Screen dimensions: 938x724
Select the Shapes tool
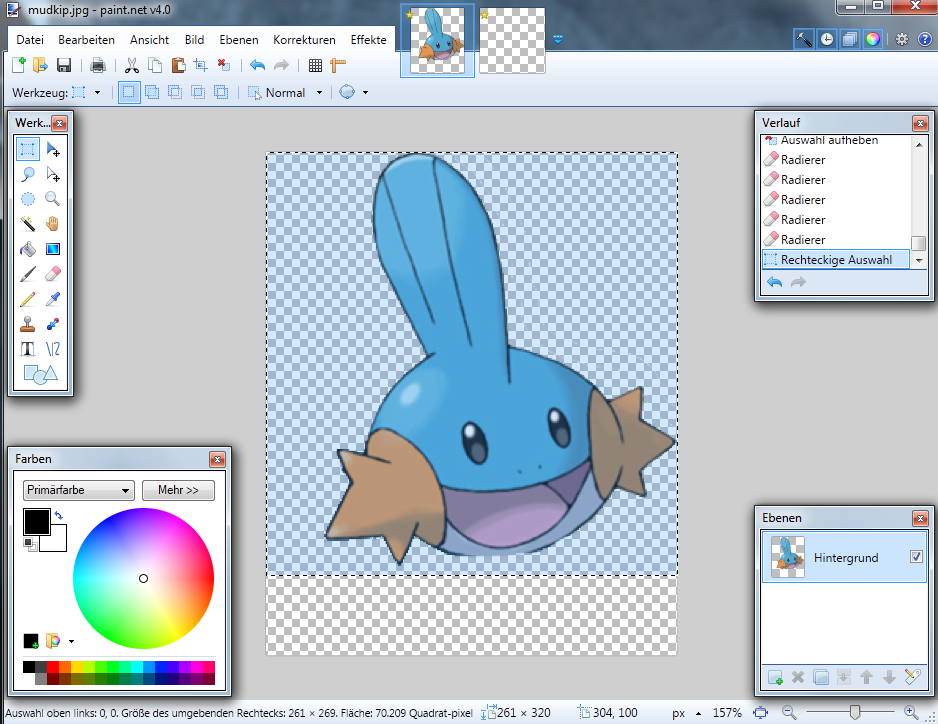[40, 374]
